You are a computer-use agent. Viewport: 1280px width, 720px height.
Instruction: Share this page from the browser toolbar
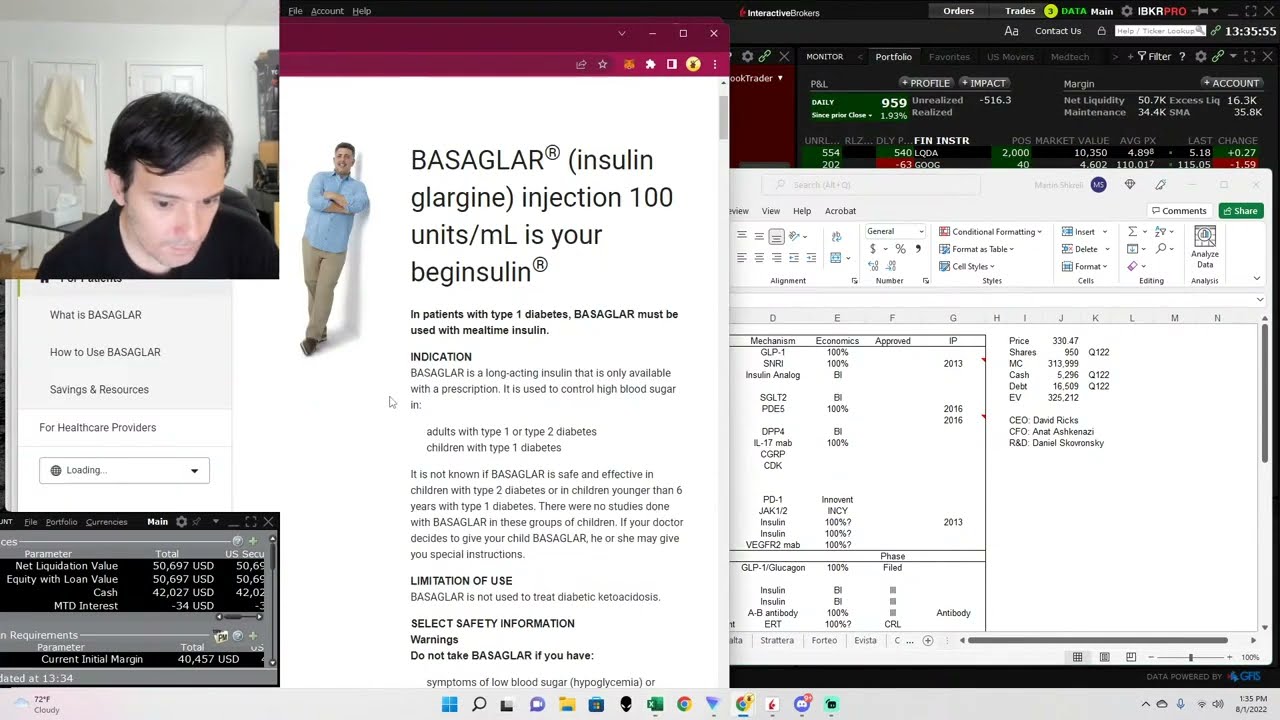(581, 64)
